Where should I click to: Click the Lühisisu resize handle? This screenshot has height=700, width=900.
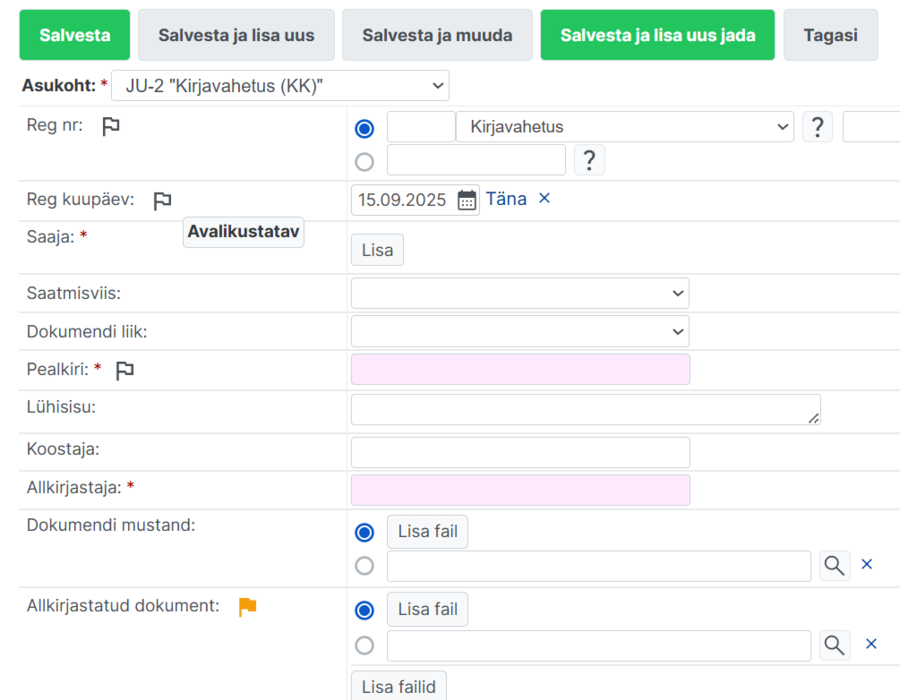click(813, 418)
